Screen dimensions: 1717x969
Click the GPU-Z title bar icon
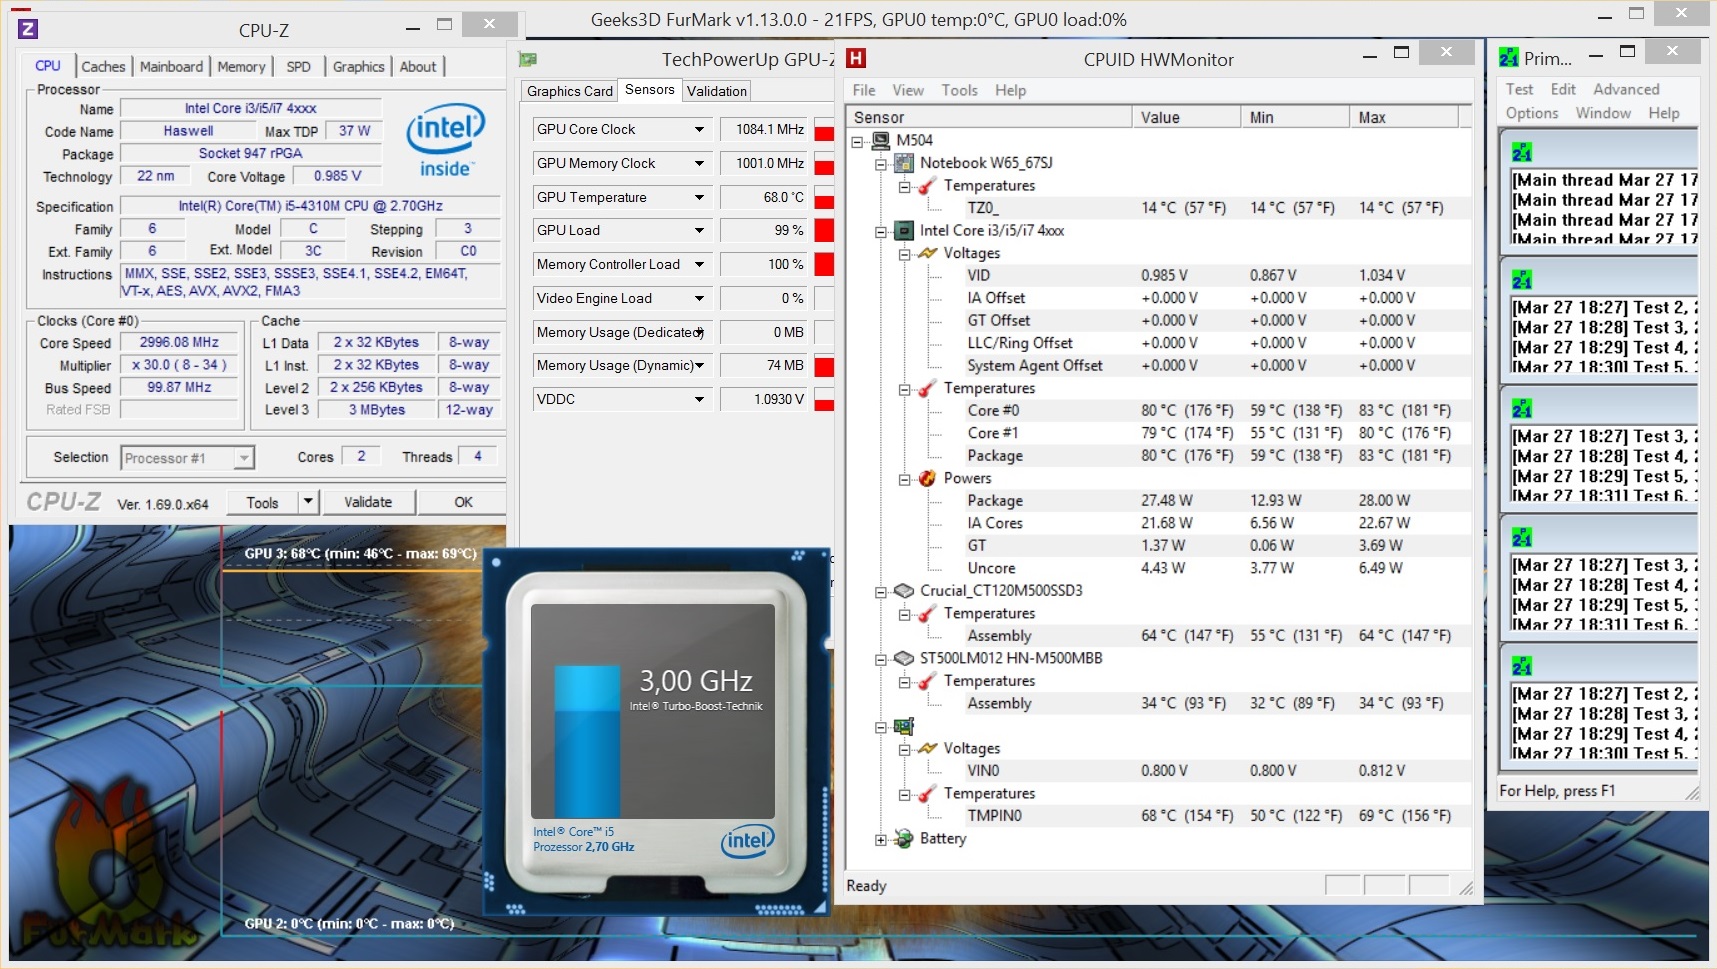(528, 60)
